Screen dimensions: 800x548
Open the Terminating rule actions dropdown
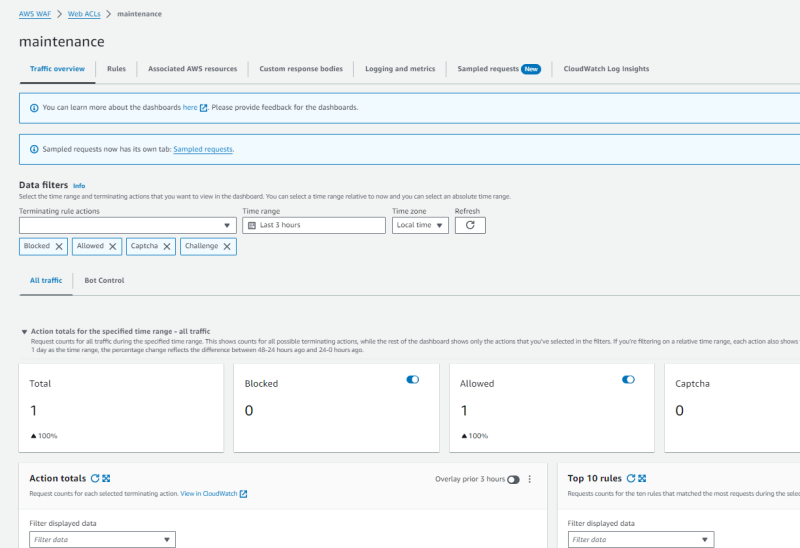click(127, 225)
